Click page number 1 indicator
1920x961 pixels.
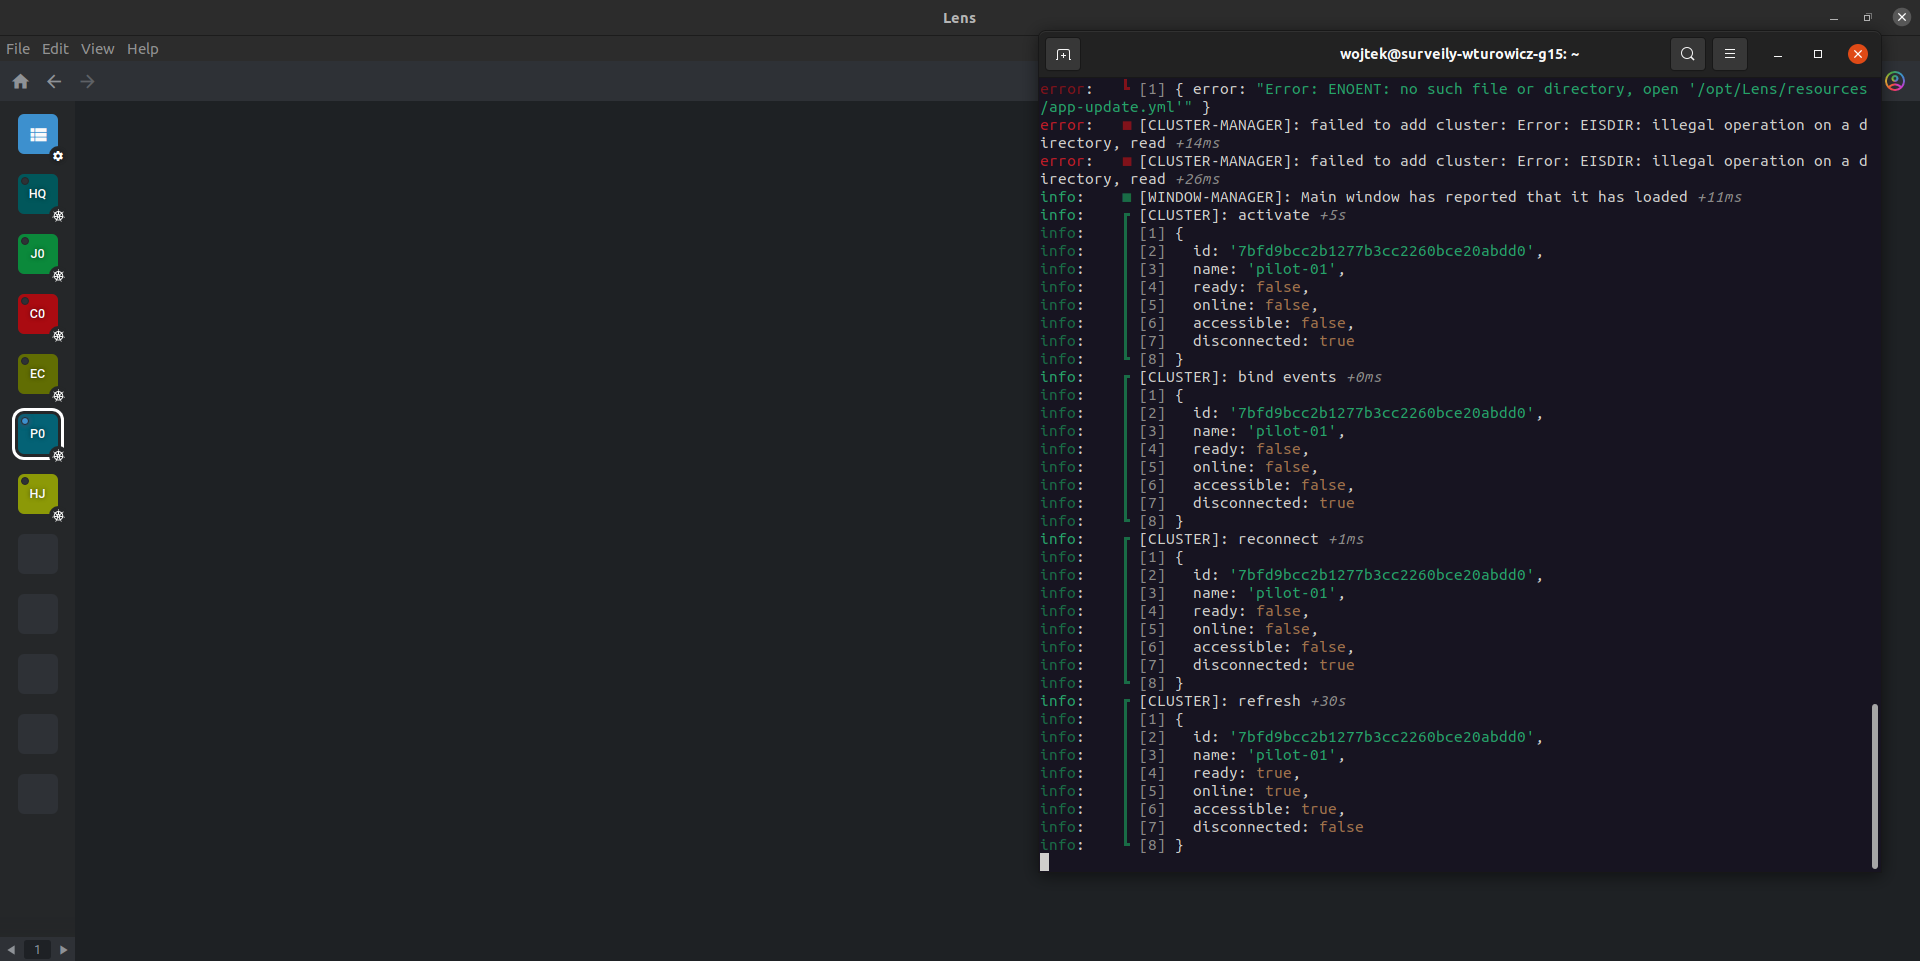point(37,950)
